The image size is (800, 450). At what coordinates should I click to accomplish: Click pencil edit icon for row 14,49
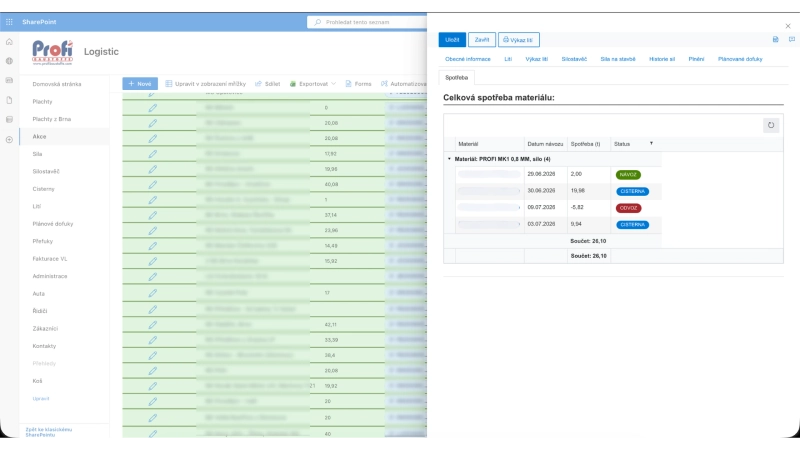[153, 245]
